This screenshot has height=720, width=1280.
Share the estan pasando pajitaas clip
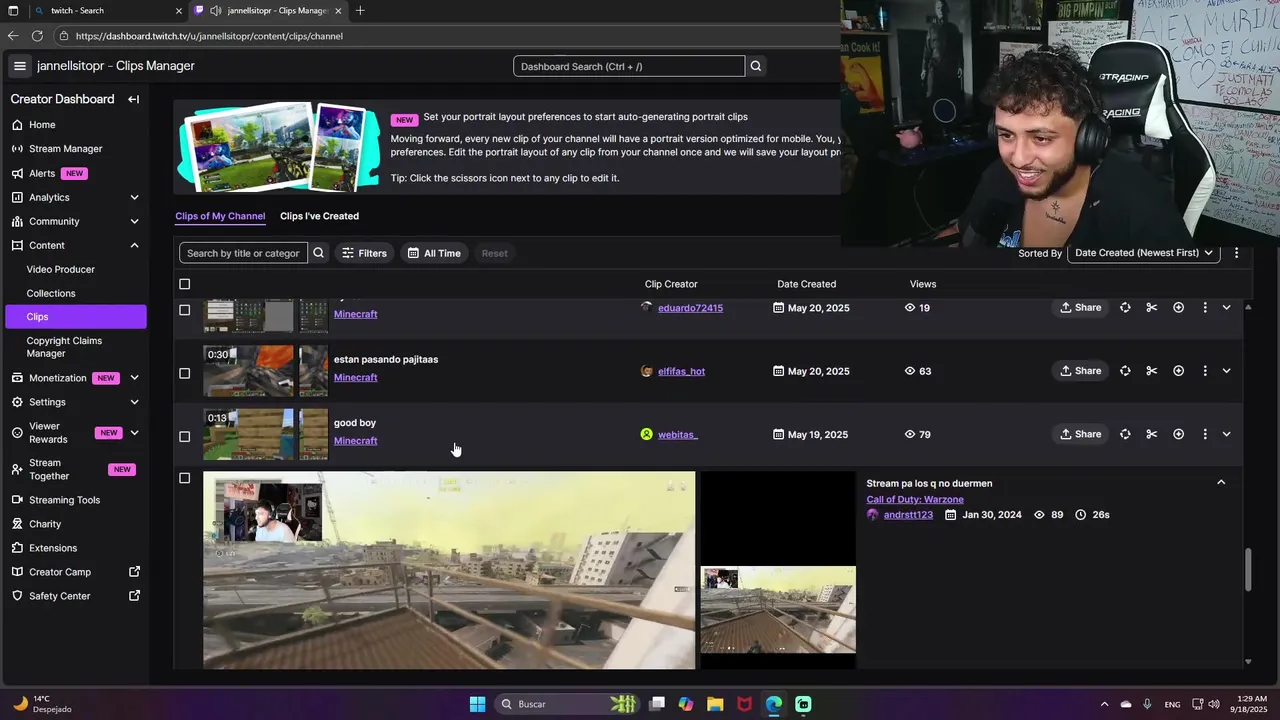click(1080, 371)
